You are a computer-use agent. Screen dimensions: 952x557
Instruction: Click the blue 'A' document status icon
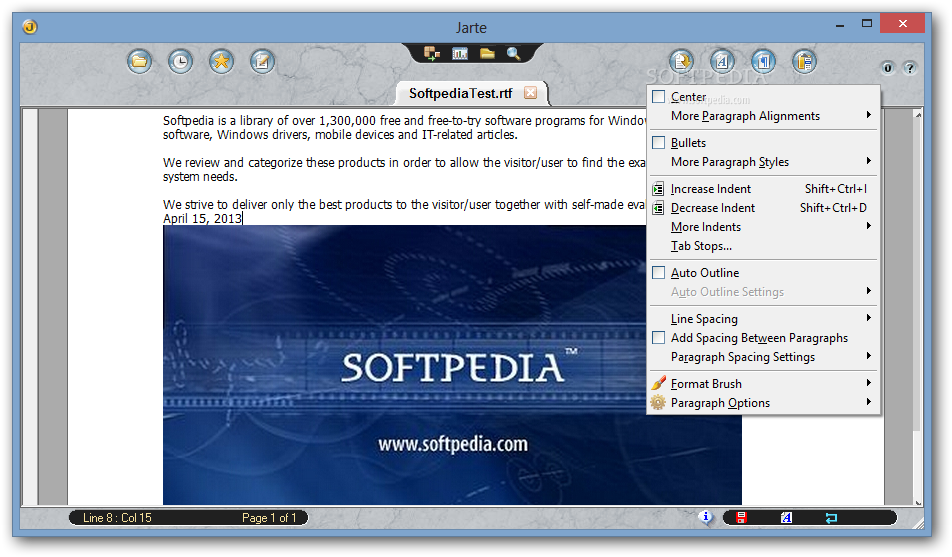[x=786, y=518]
